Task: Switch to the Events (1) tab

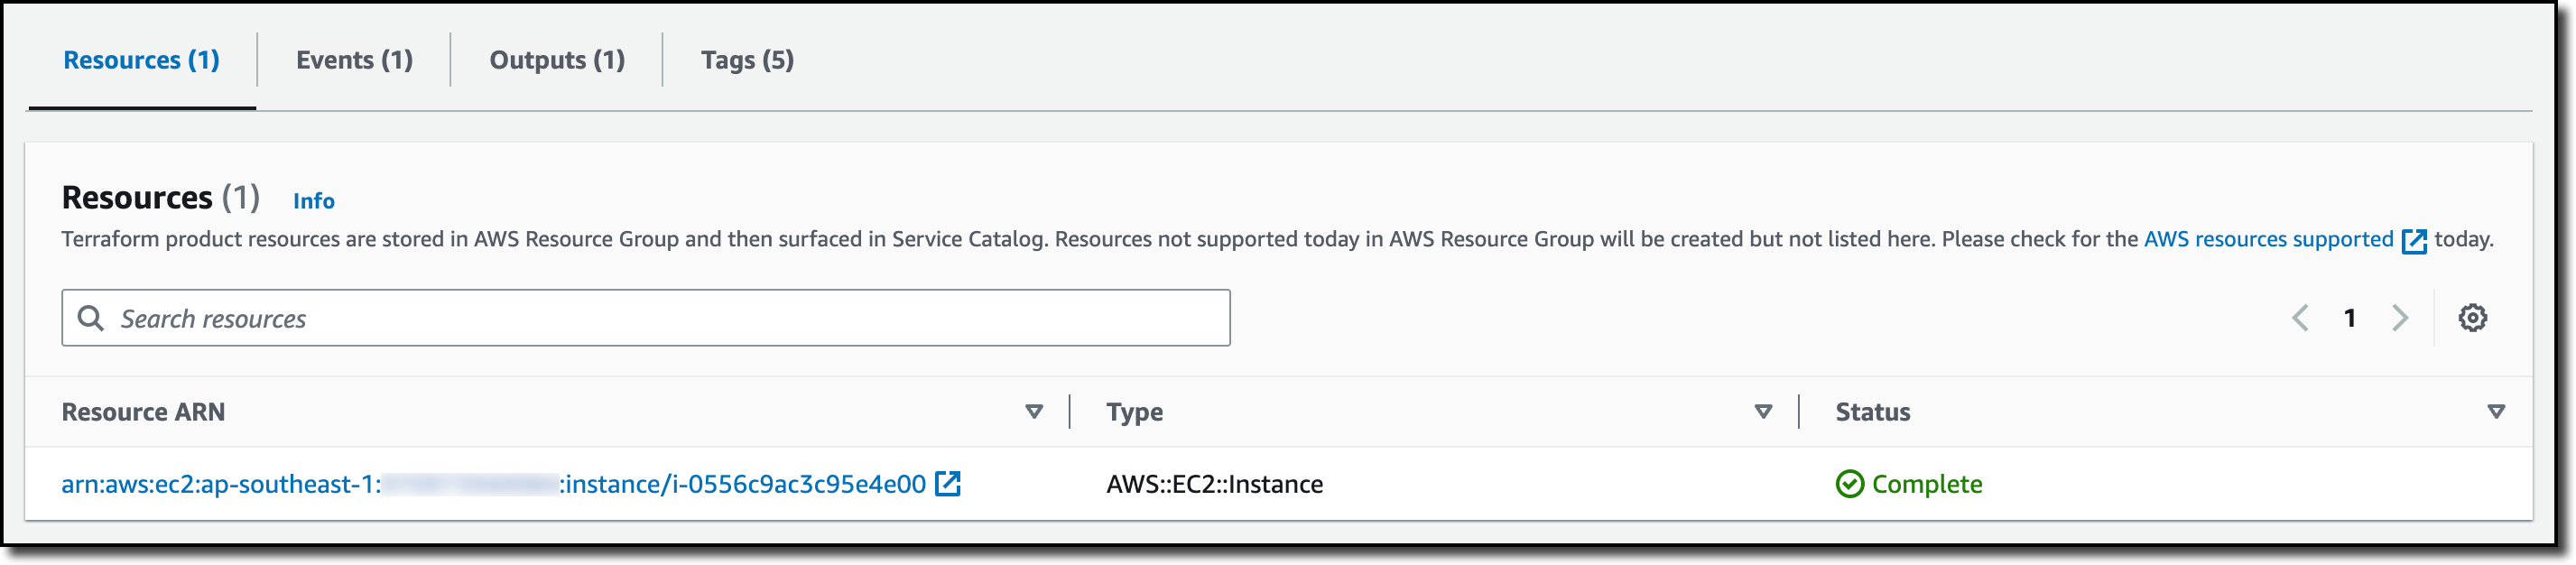Action: tap(354, 60)
